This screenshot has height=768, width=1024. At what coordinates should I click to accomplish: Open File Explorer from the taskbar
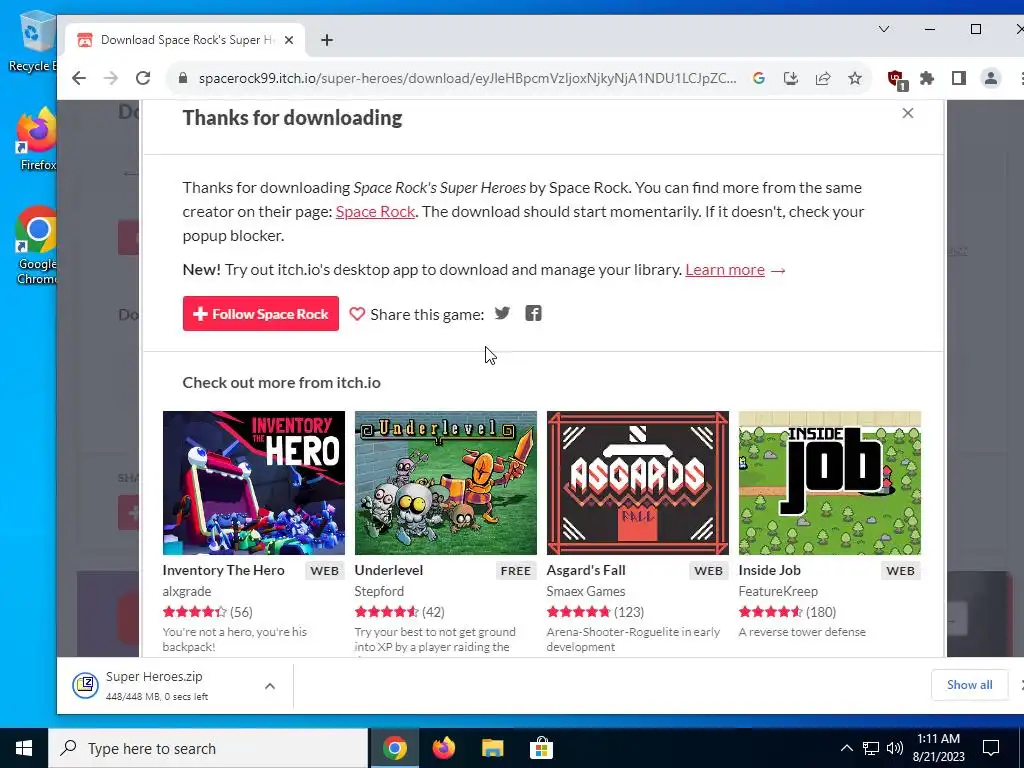pos(492,748)
